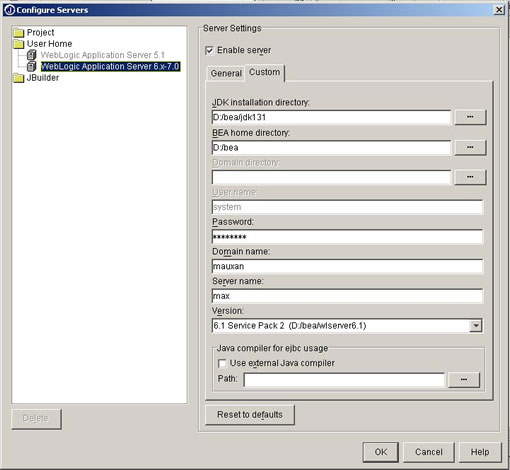Open the Version dropdown list
The width and height of the screenshot is (510, 470).
(476, 326)
